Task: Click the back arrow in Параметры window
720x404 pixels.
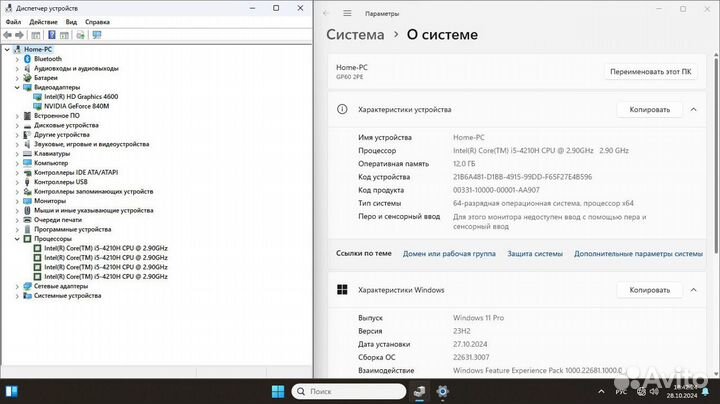Action: coord(326,13)
